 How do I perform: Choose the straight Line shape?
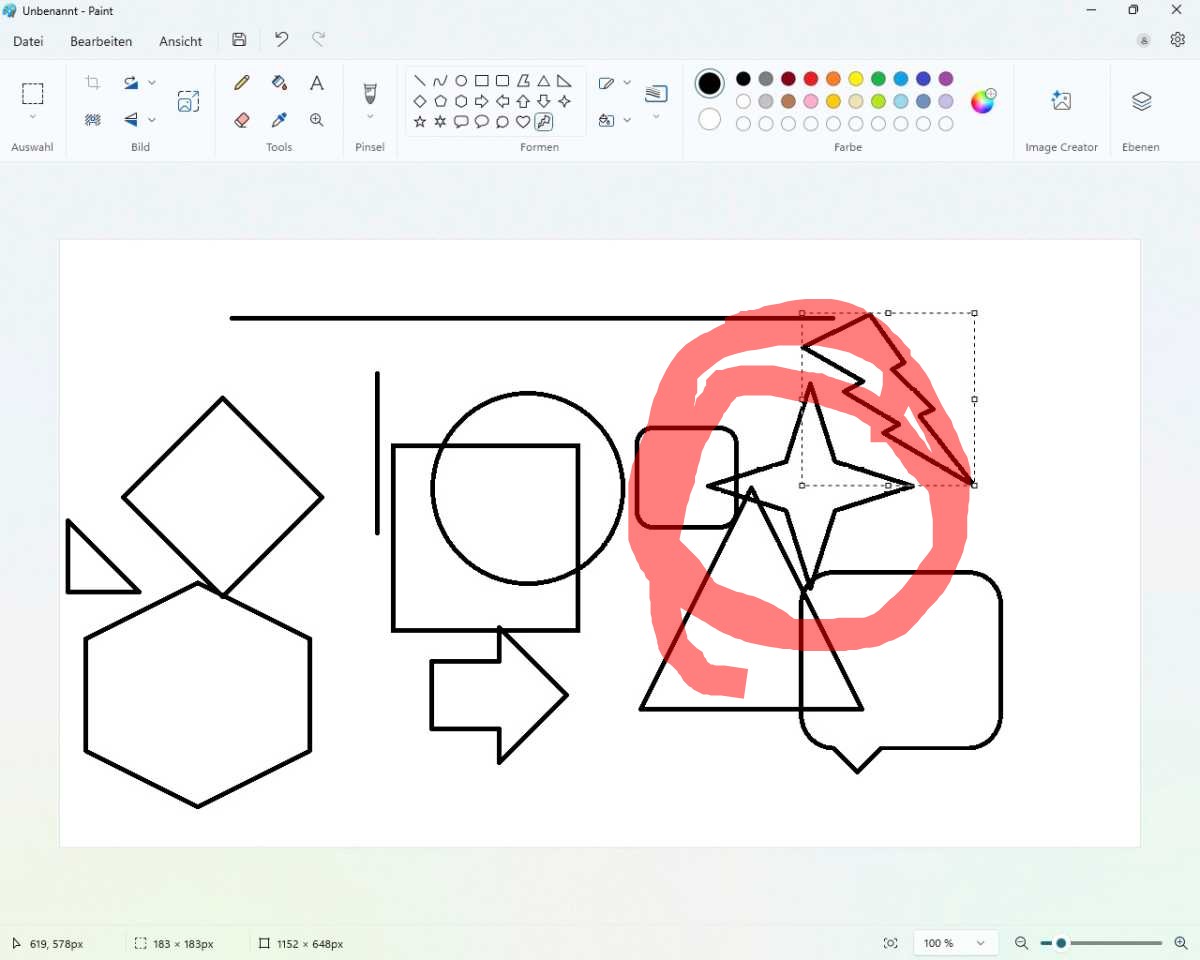[419, 81]
